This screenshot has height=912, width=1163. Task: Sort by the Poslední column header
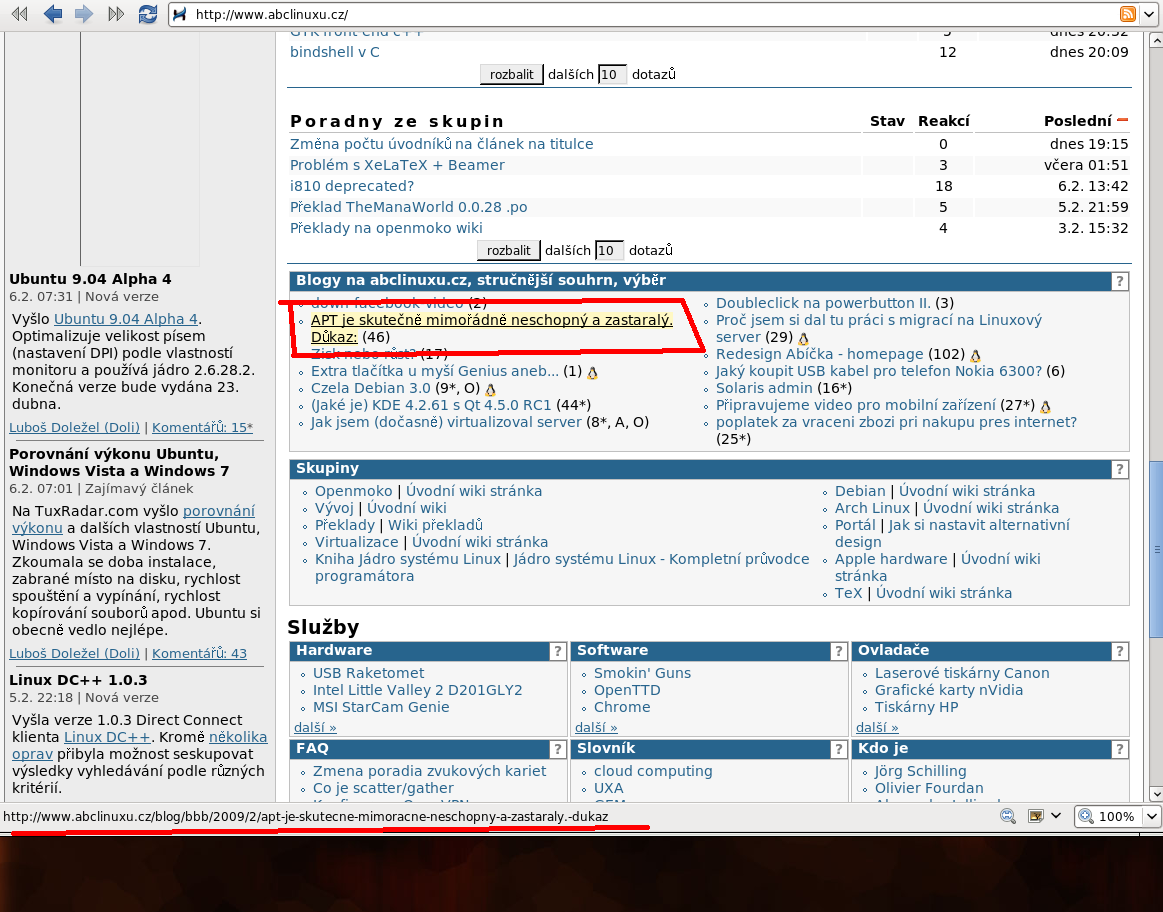(1077, 121)
